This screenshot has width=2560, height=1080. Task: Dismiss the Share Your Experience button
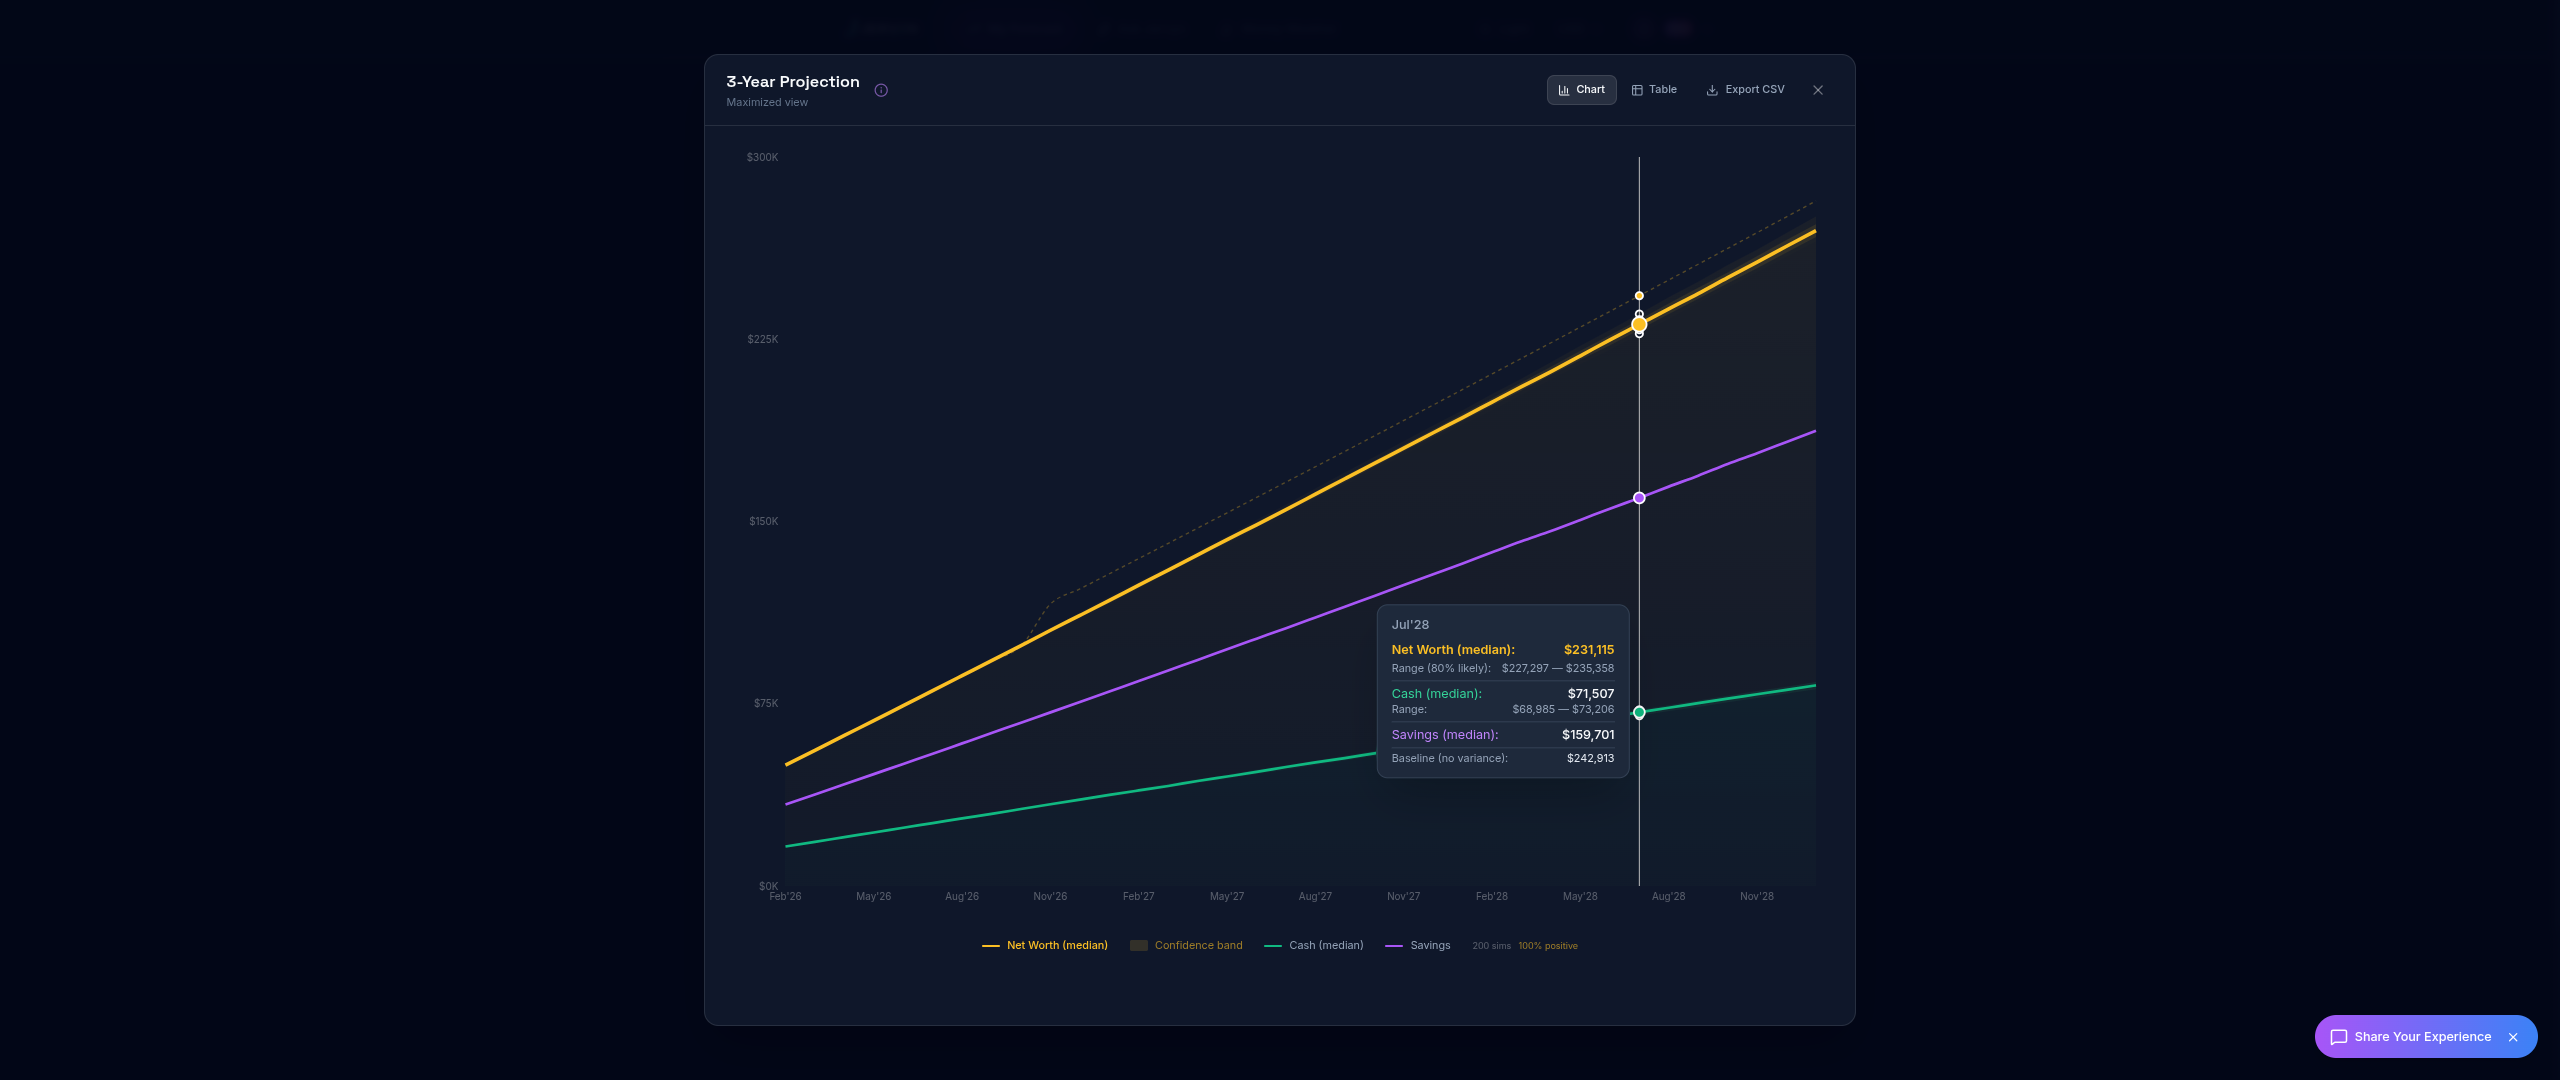click(2513, 1037)
